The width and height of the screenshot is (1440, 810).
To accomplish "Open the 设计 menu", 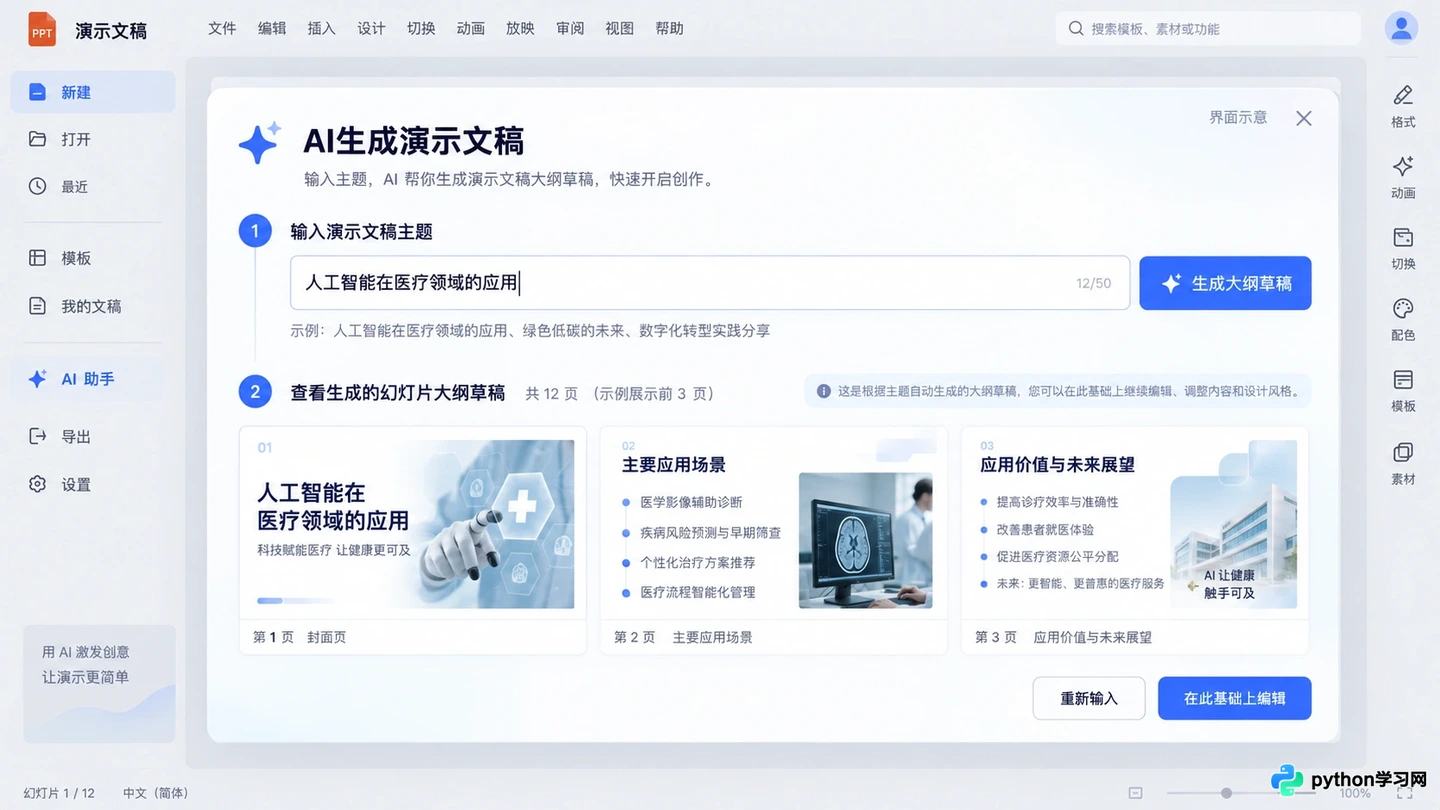I will click(371, 28).
